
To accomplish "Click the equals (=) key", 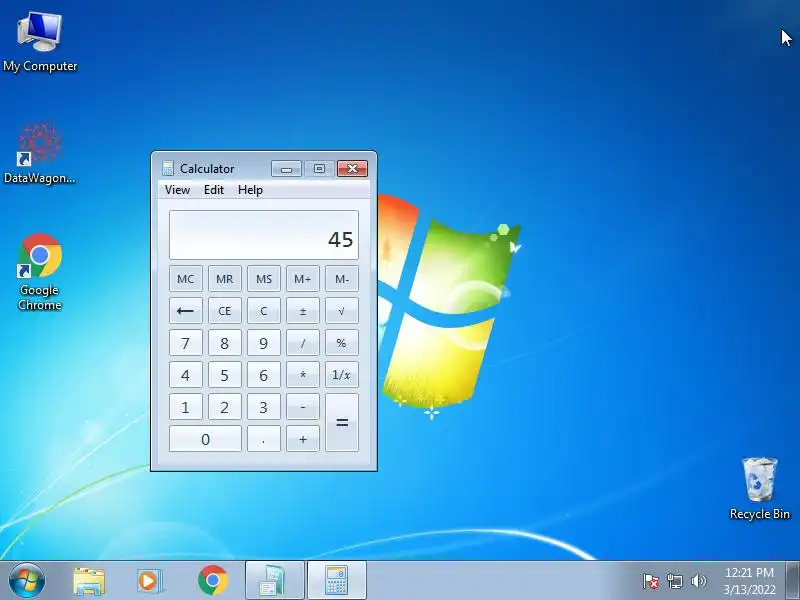I will (342, 423).
